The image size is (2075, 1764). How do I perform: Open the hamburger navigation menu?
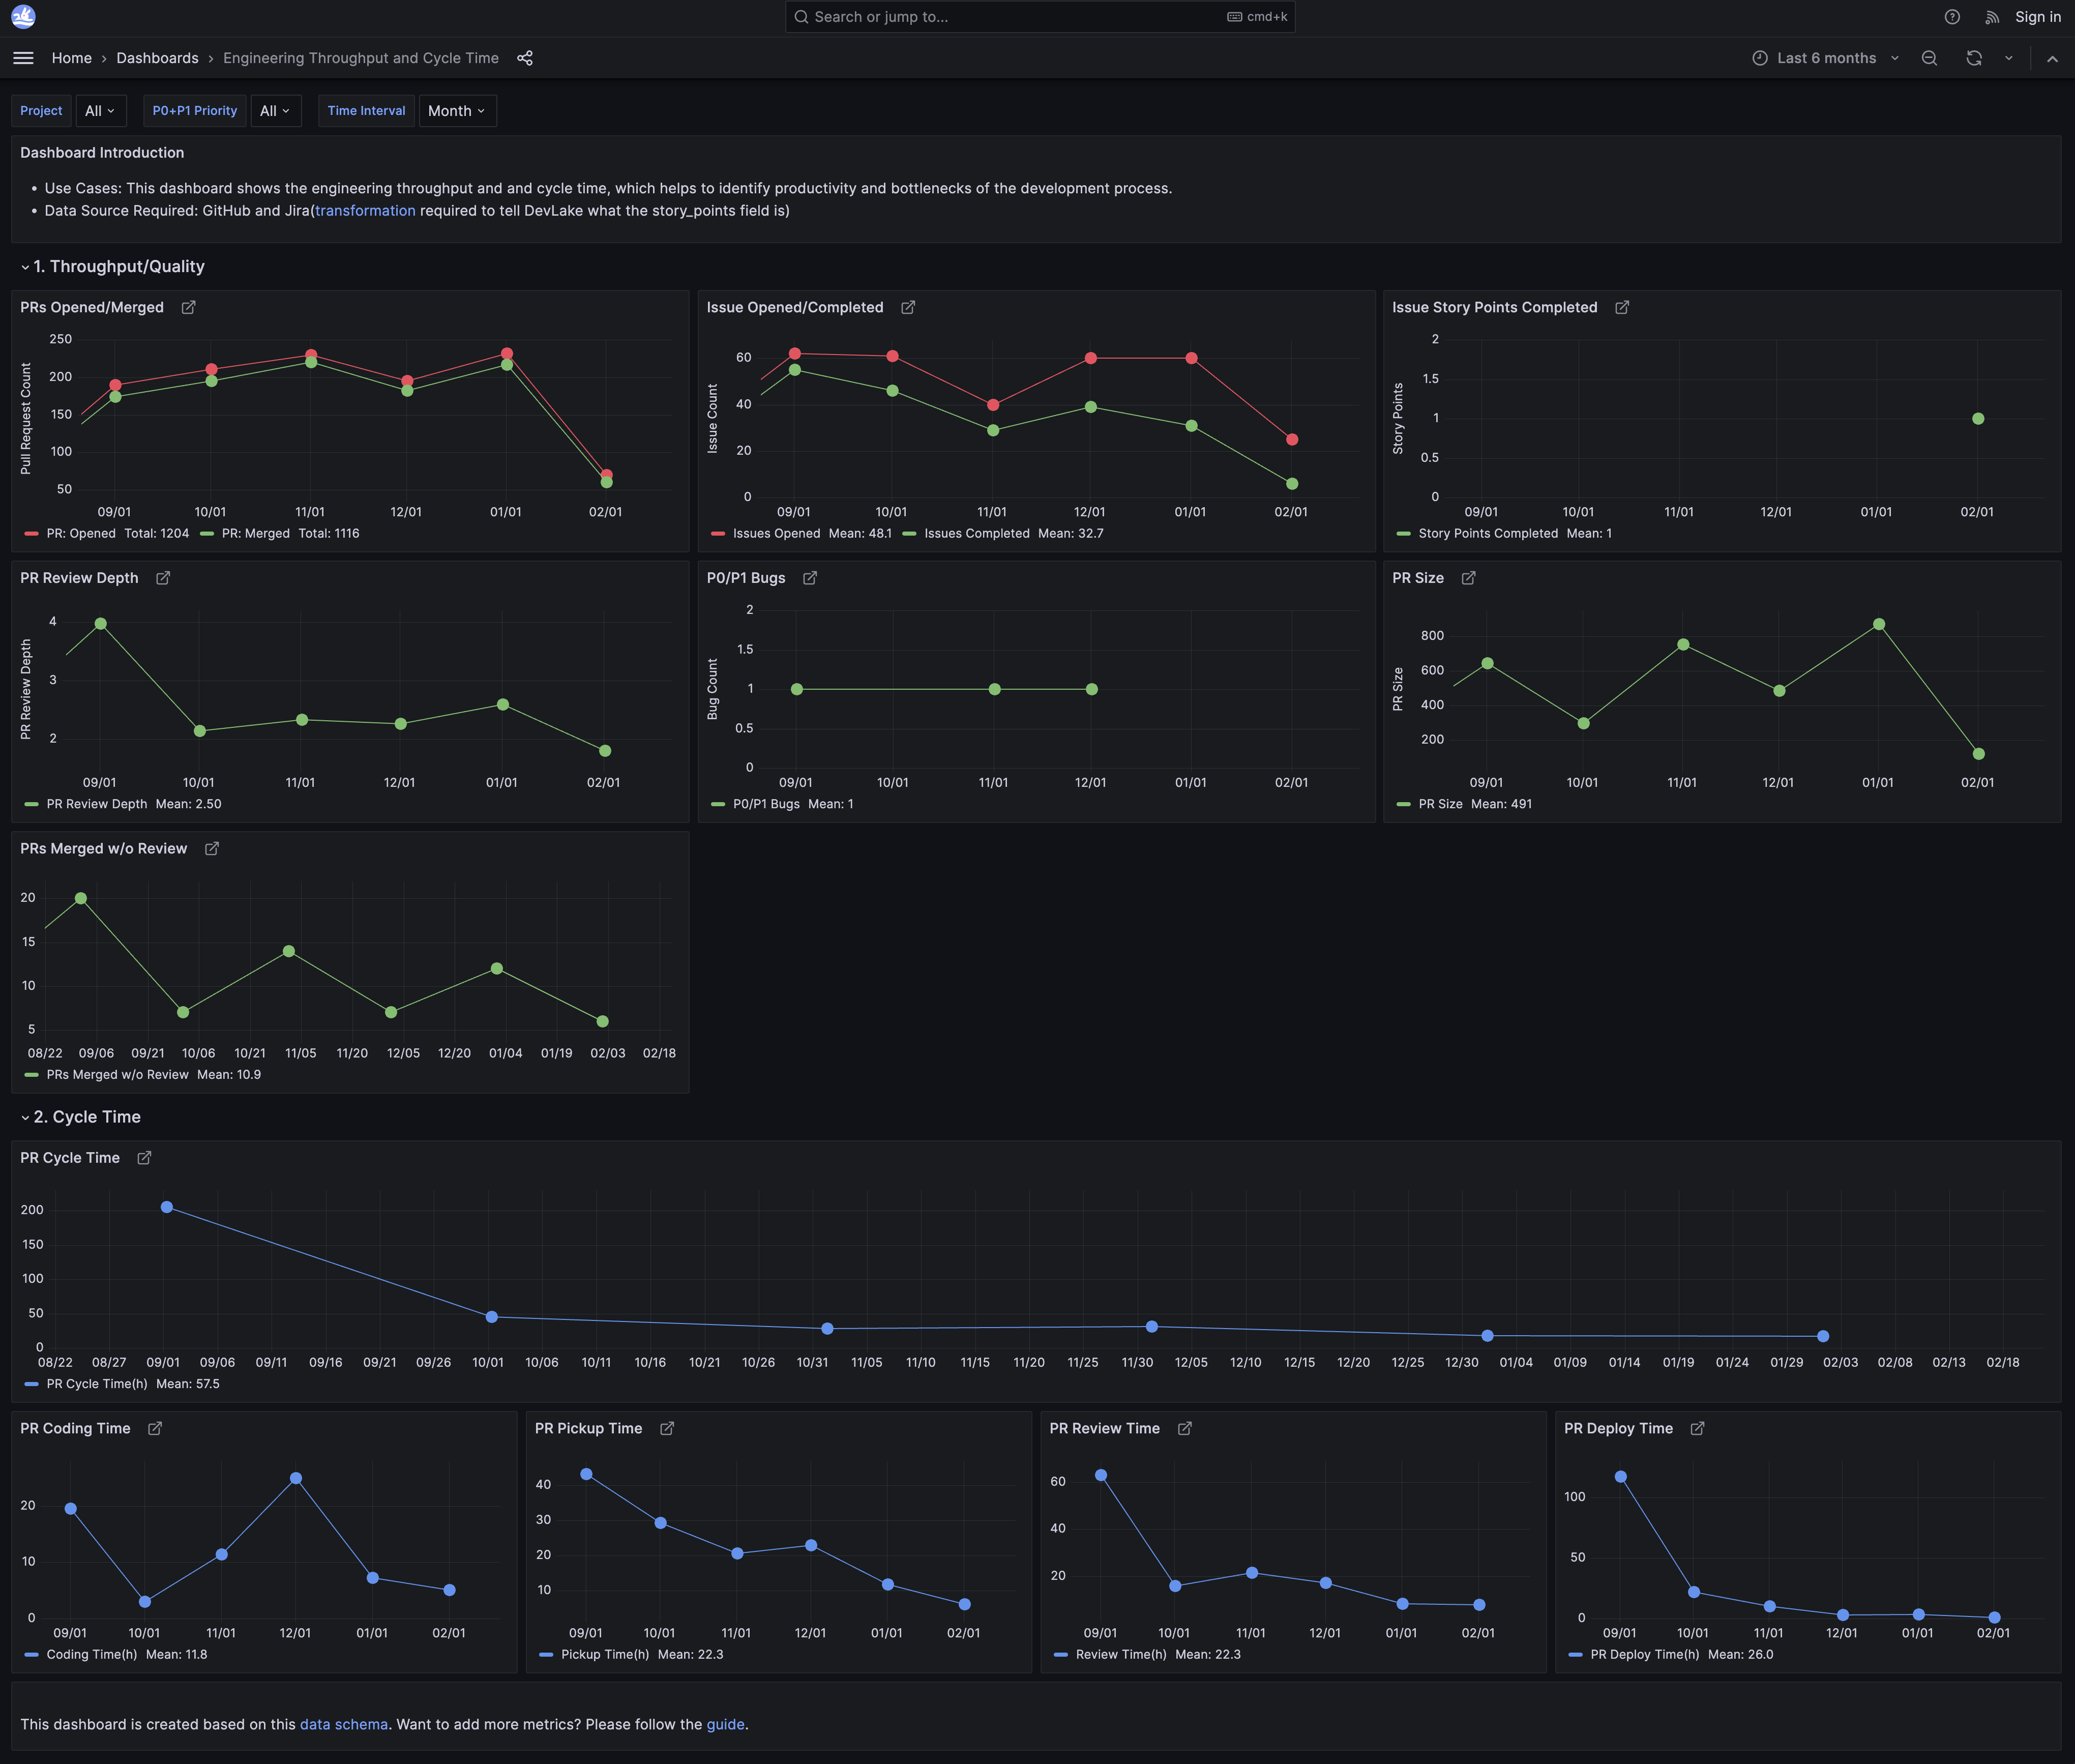click(x=23, y=58)
